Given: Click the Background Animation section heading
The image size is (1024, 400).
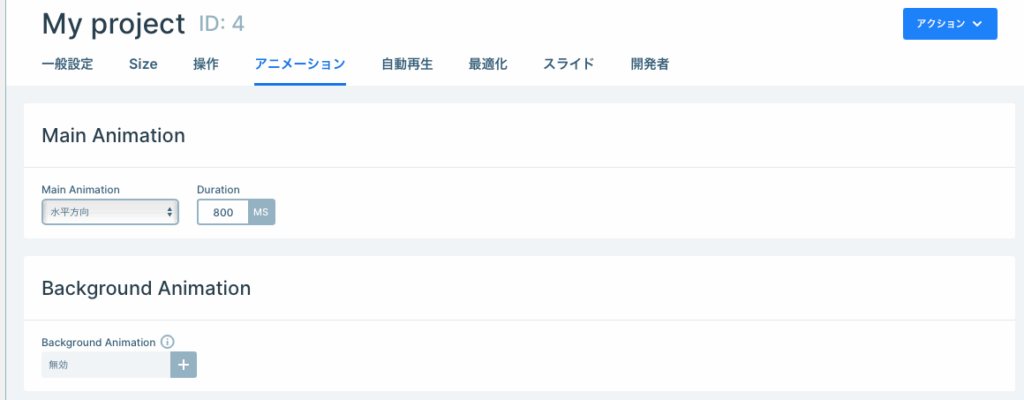Looking at the screenshot, I should click(146, 288).
